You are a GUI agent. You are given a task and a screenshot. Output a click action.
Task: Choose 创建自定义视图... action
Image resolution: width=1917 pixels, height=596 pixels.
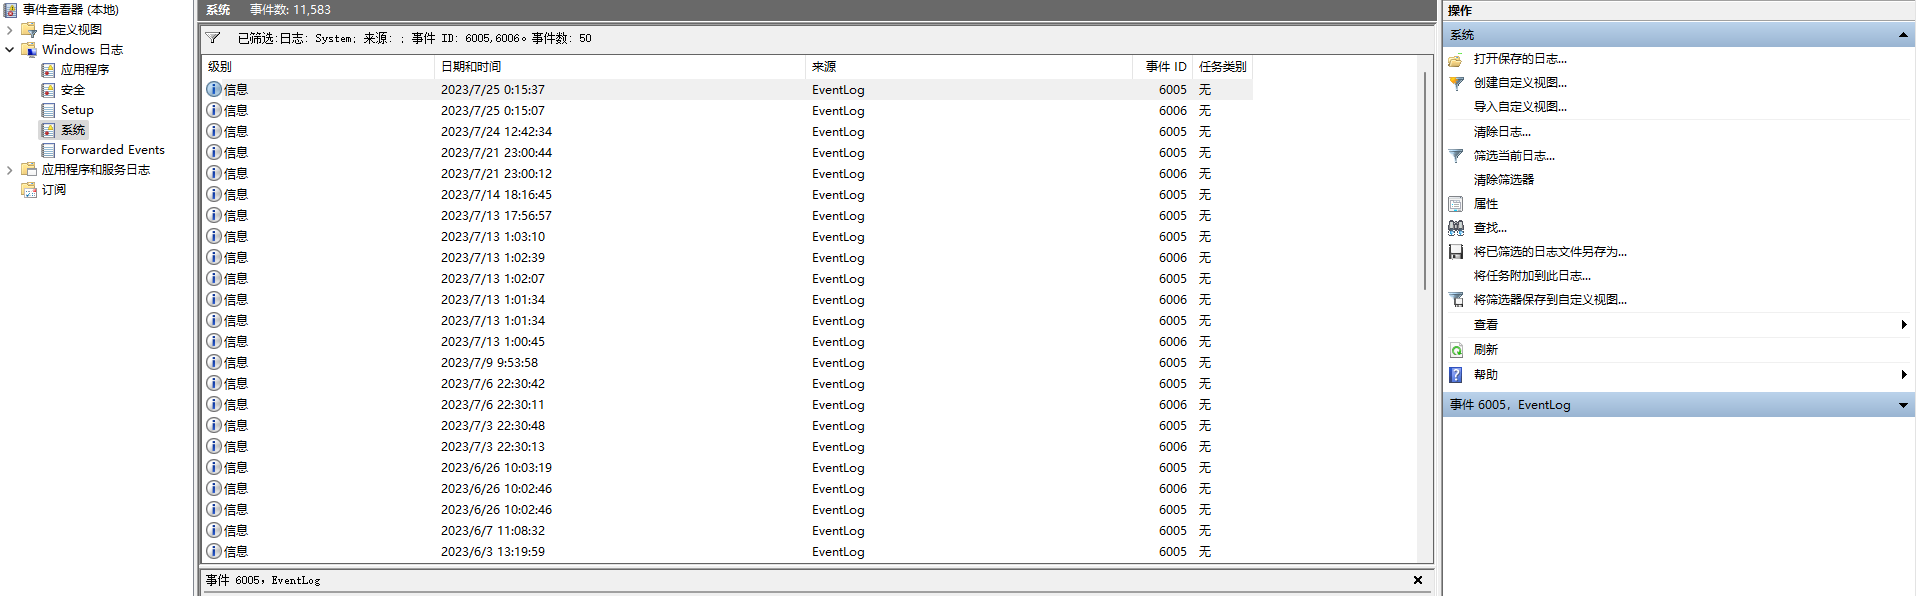click(1520, 83)
